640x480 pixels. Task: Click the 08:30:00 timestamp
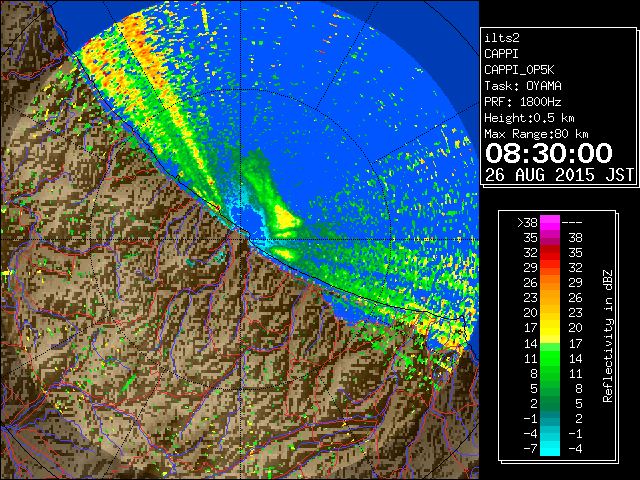tap(549, 153)
